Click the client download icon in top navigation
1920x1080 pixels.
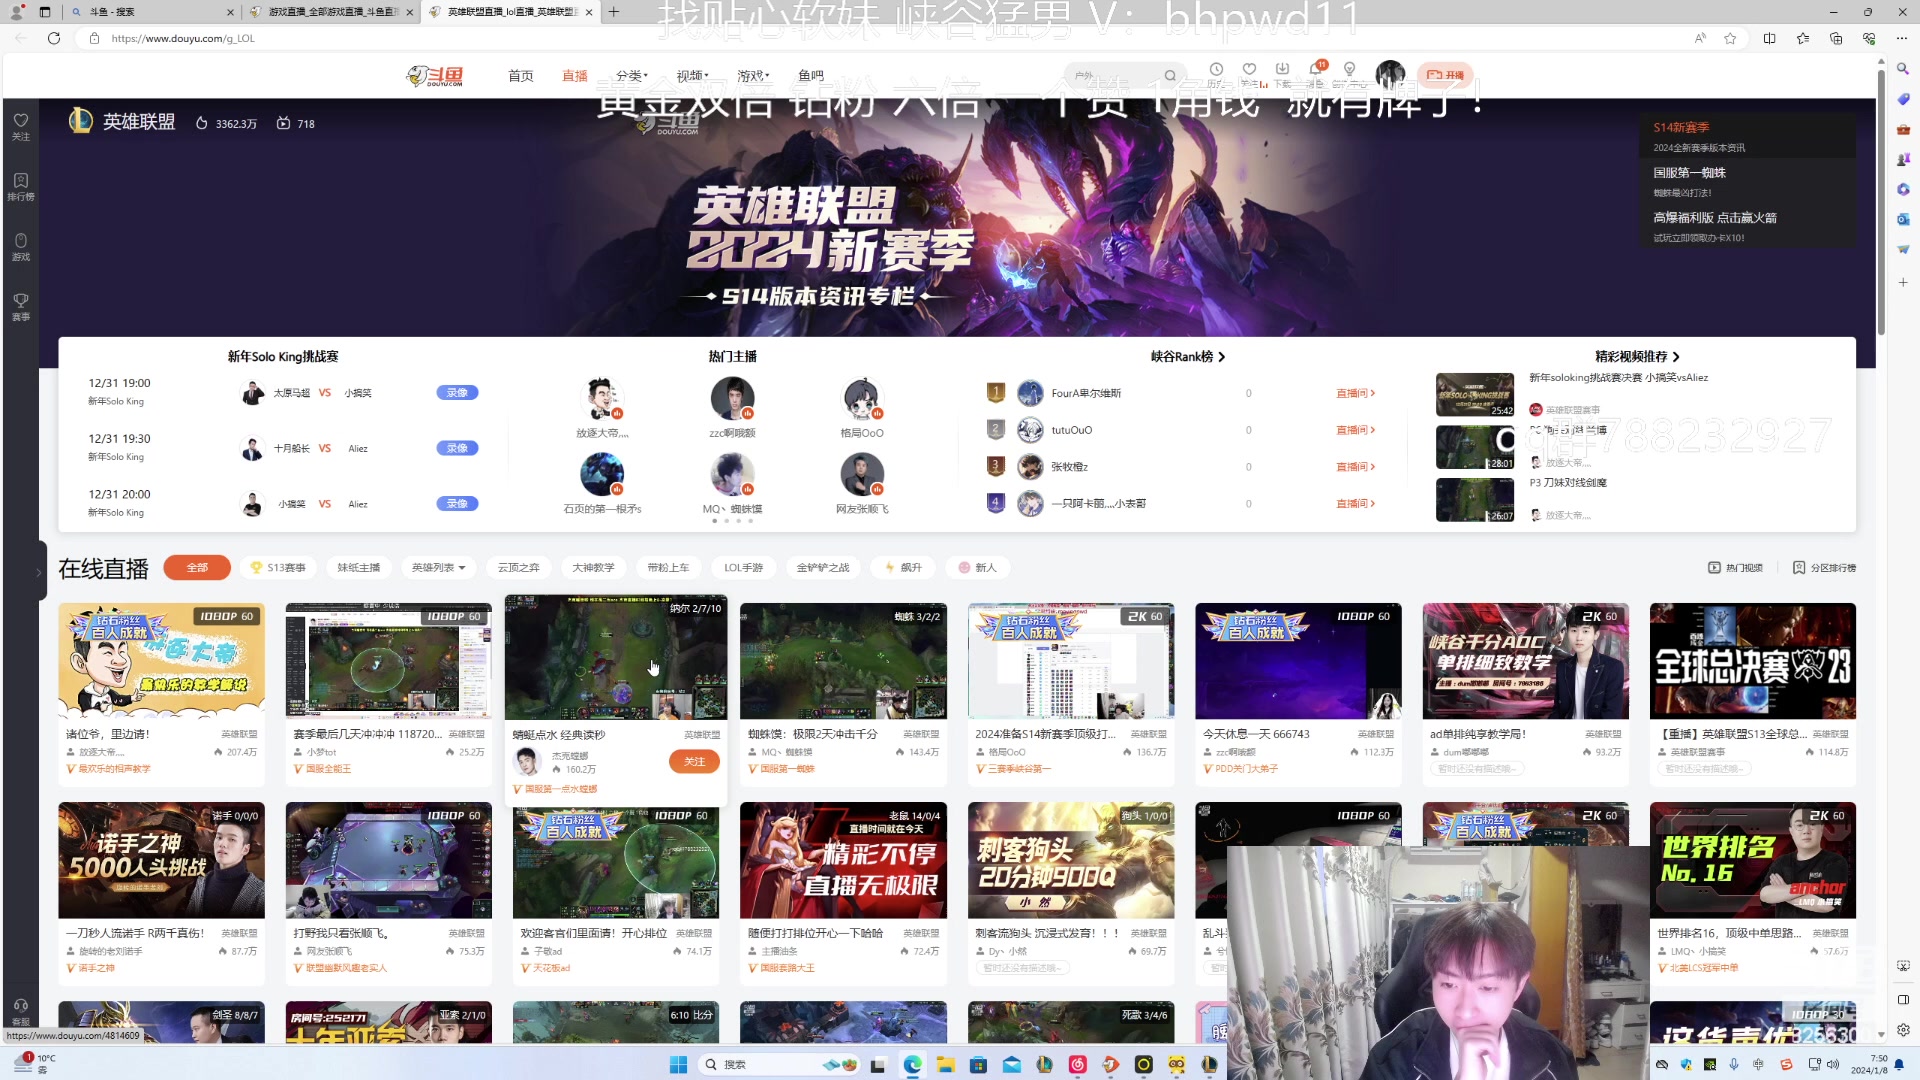[1282, 69]
